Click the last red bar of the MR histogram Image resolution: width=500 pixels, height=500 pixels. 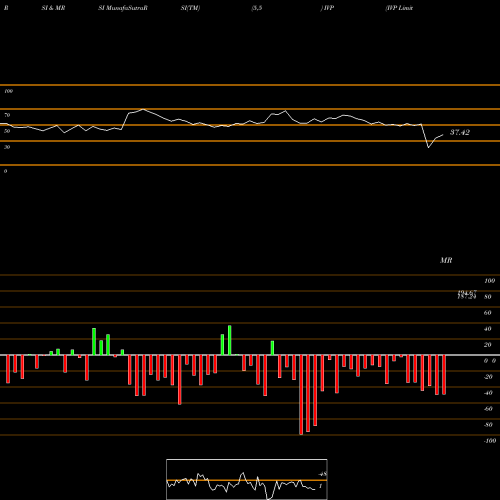point(444,375)
